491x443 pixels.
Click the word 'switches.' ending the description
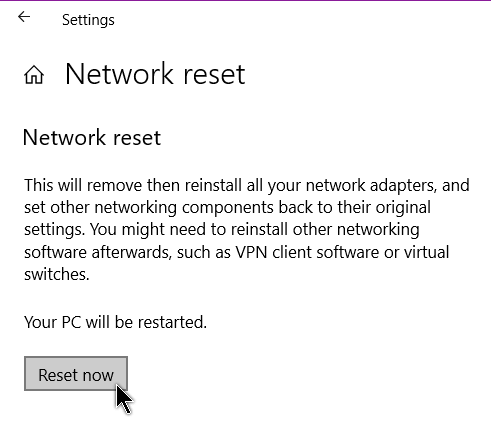[57, 274]
